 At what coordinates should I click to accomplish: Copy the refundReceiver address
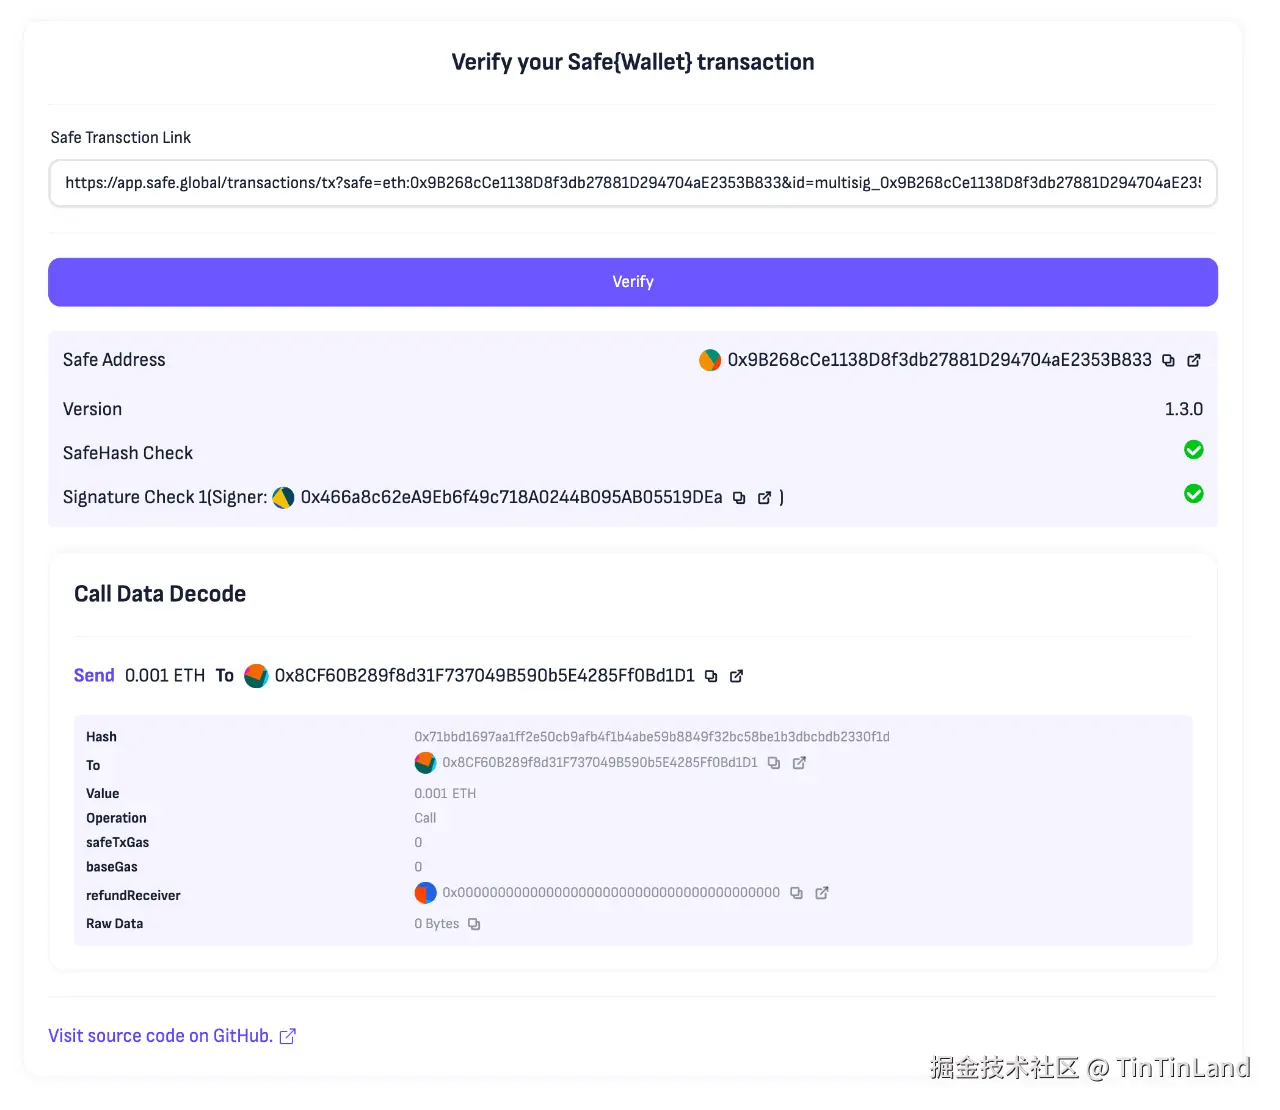point(796,893)
